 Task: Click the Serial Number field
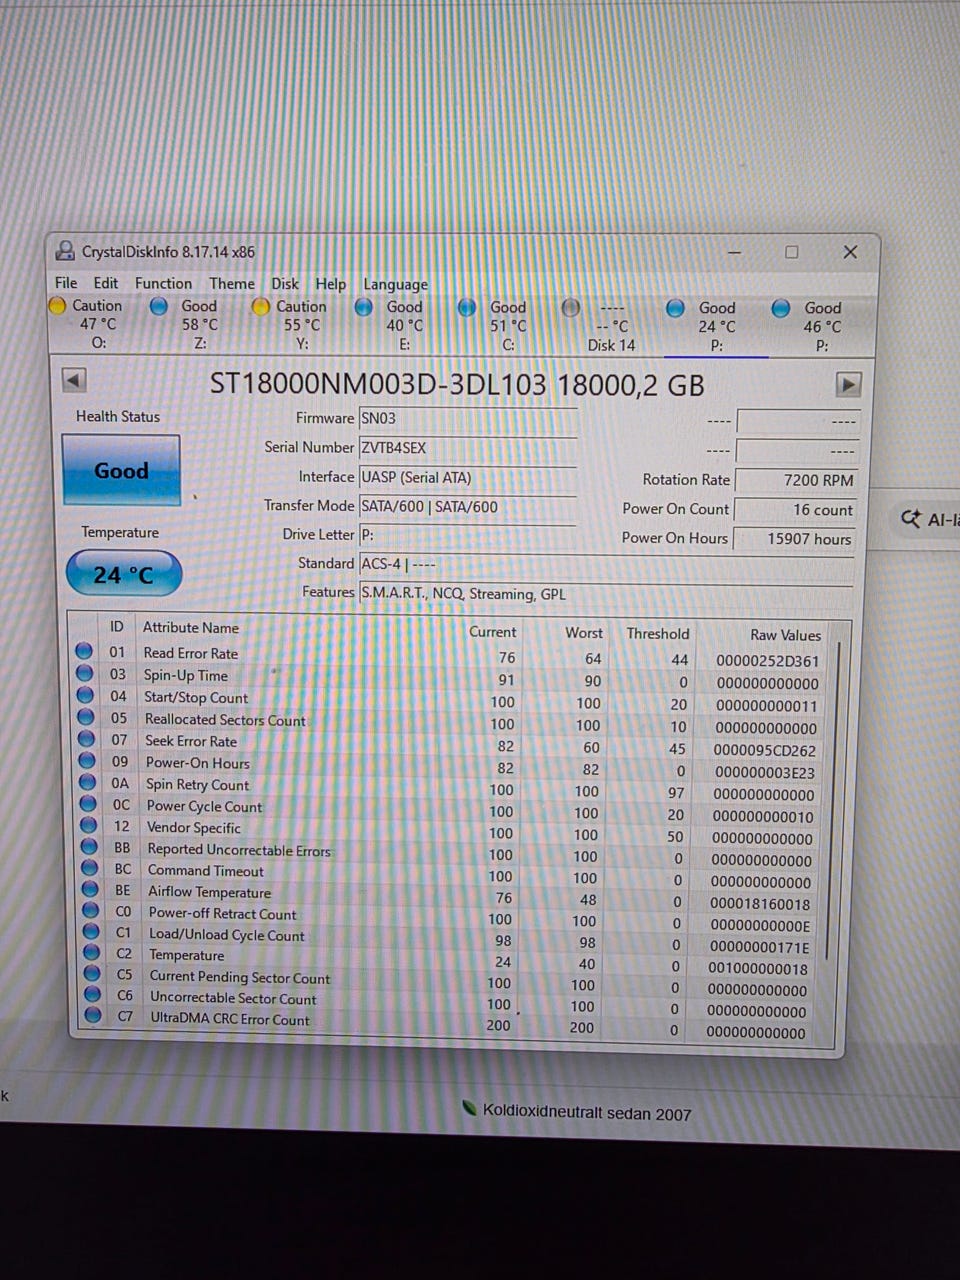point(468,448)
